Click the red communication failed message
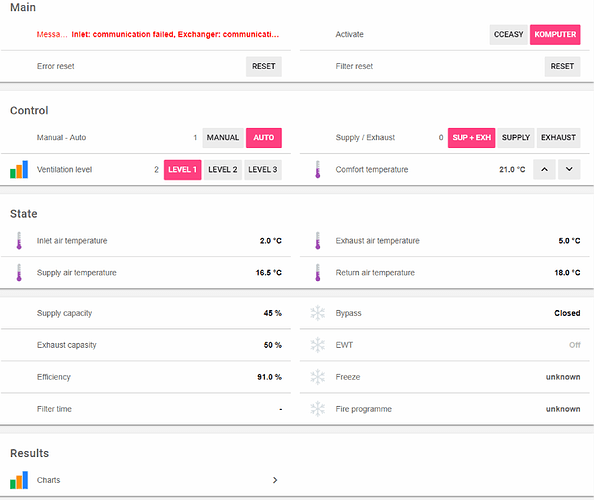The width and height of the screenshot is (594, 500). [175, 34]
